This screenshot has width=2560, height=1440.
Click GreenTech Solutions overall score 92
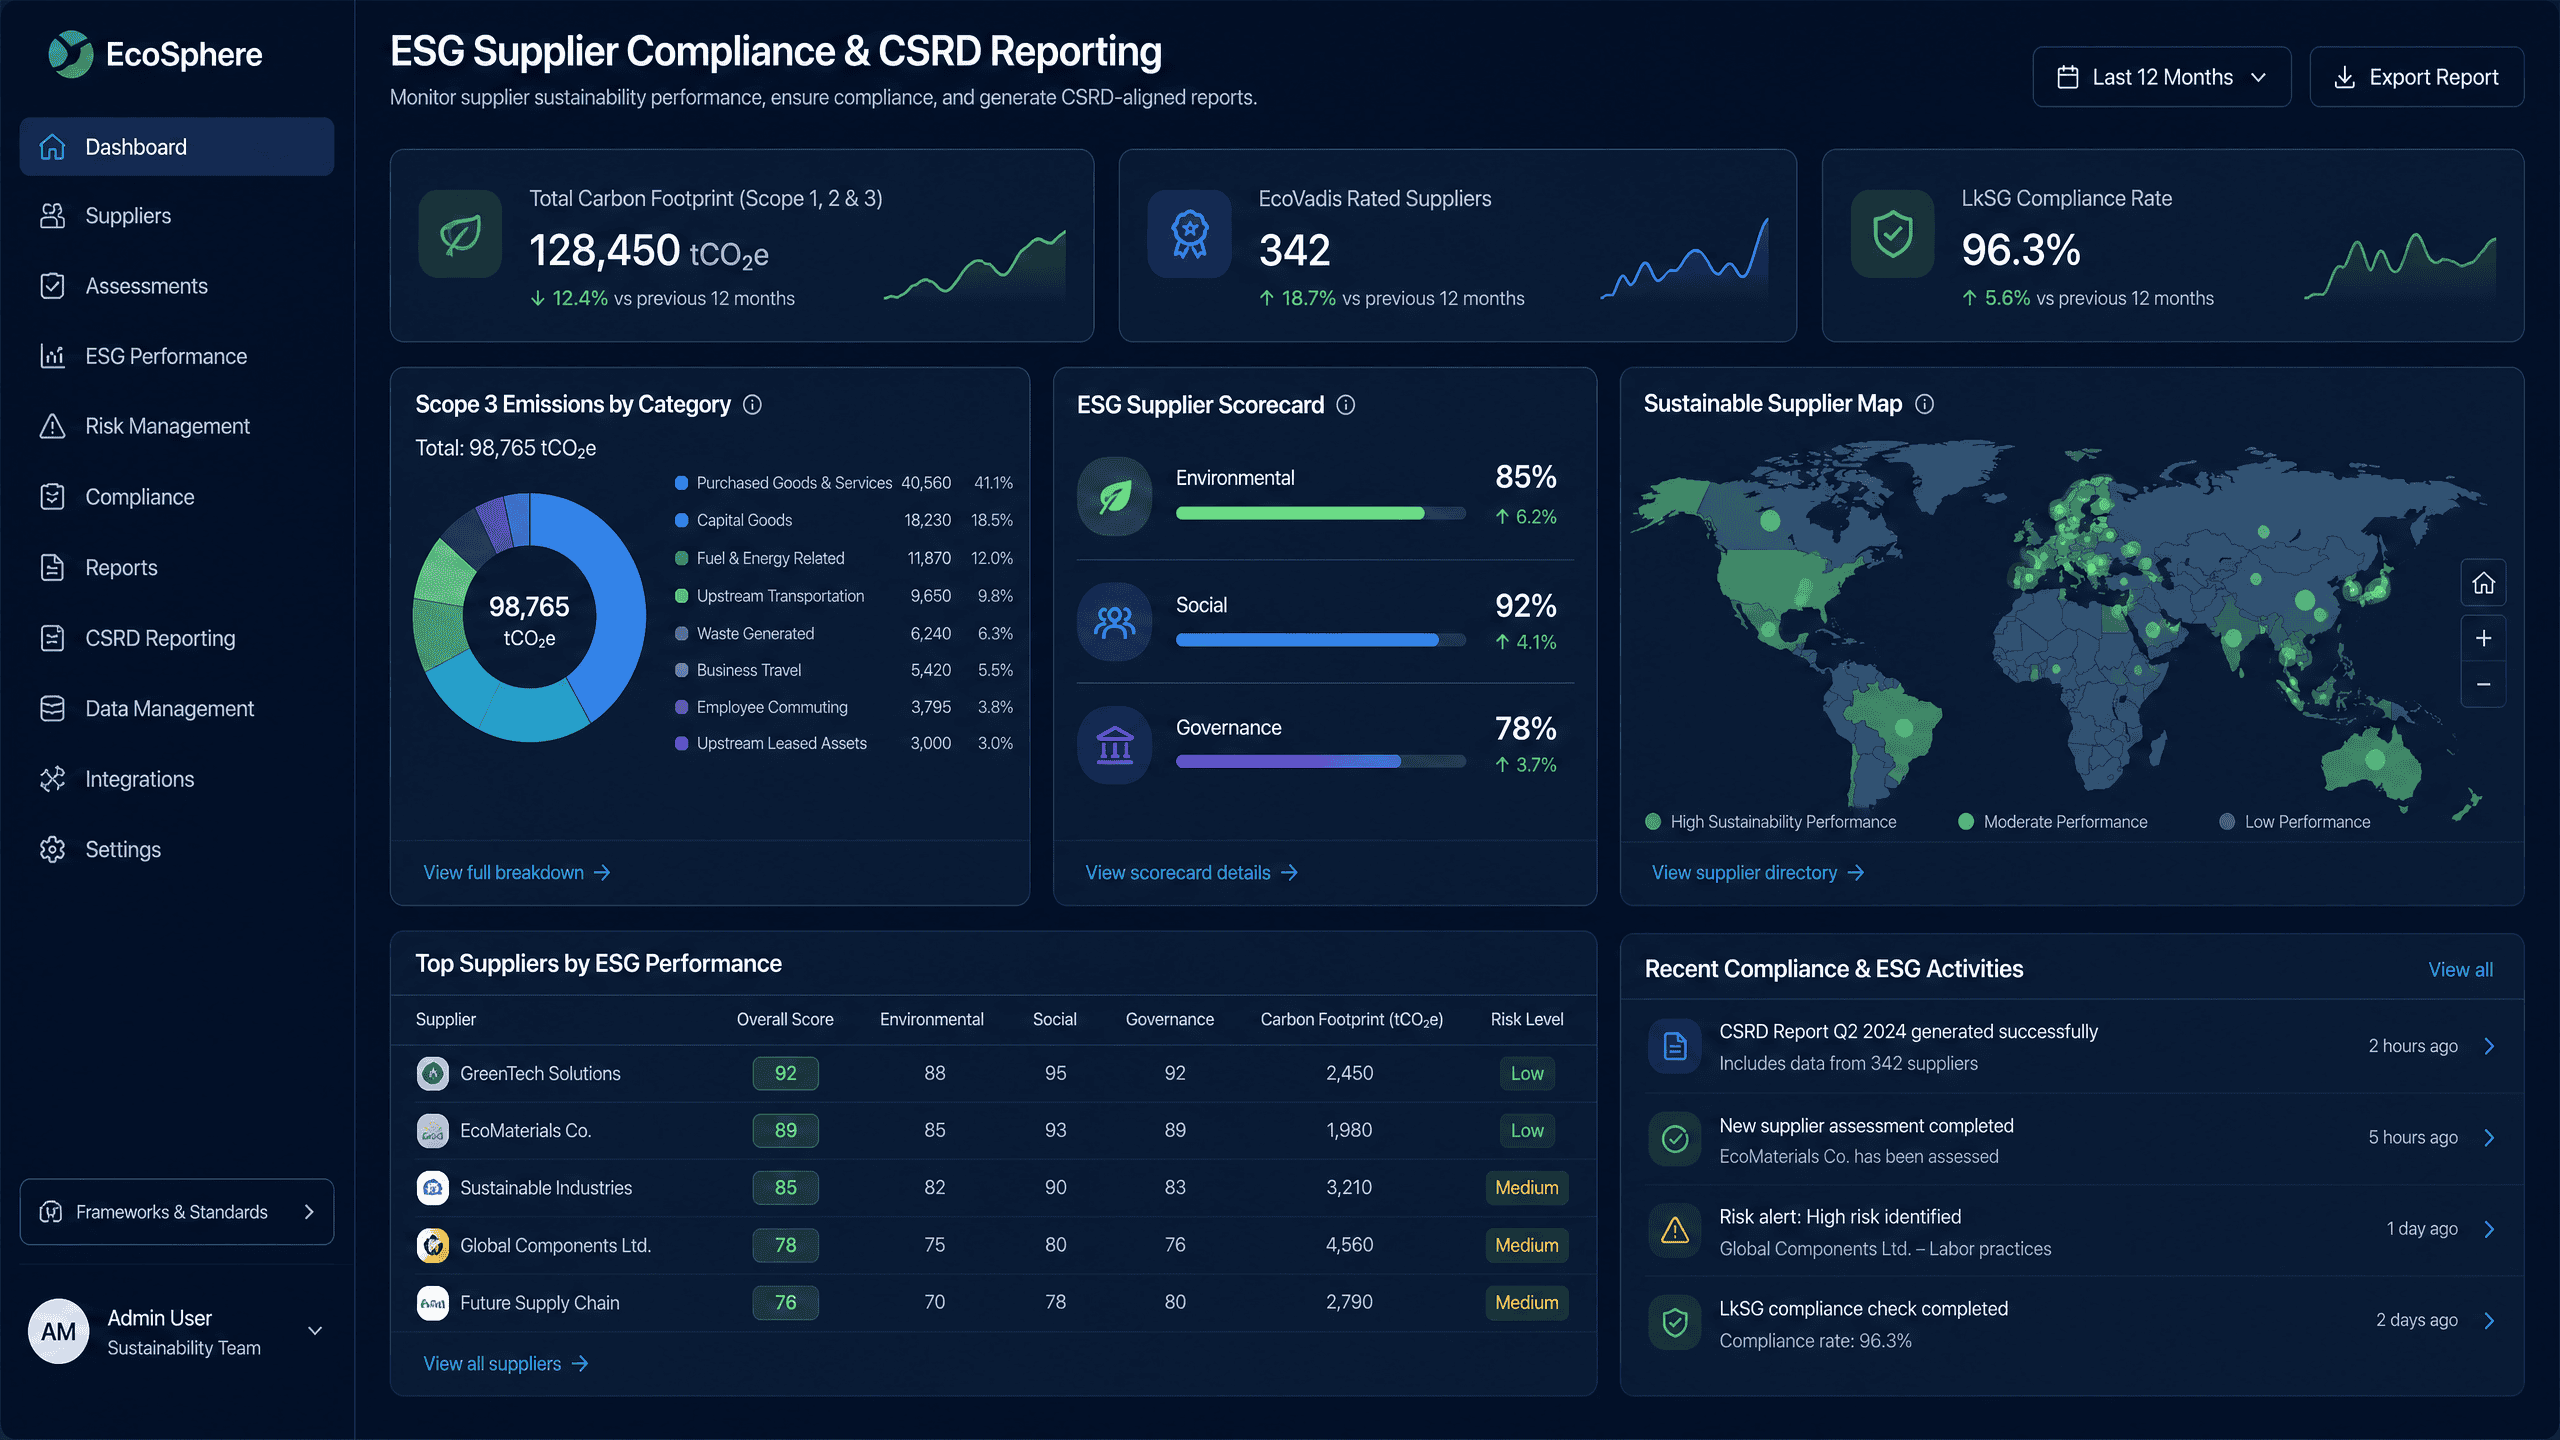click(x=786, y=1073)
